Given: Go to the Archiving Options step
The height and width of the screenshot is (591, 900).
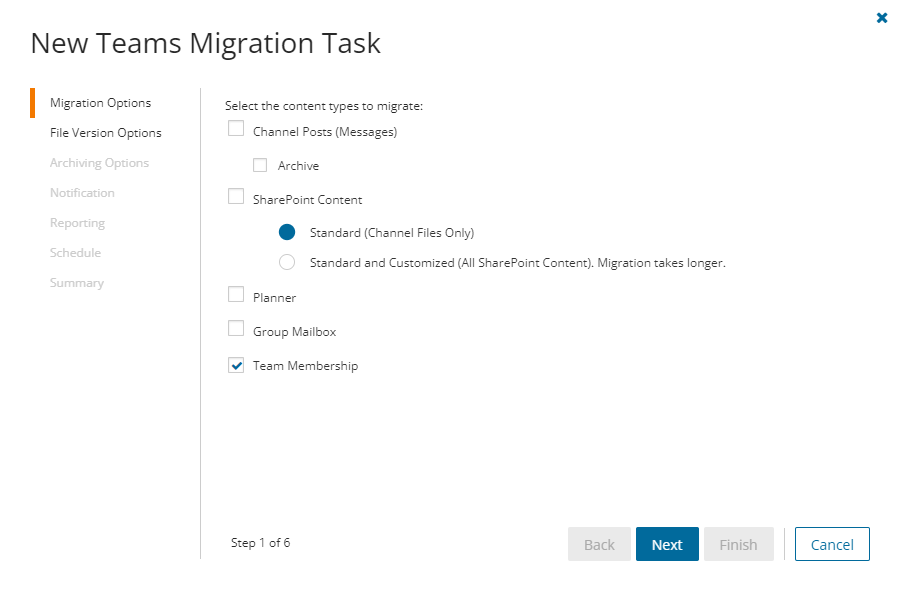Looking at the screenshot, I should 99,163.
